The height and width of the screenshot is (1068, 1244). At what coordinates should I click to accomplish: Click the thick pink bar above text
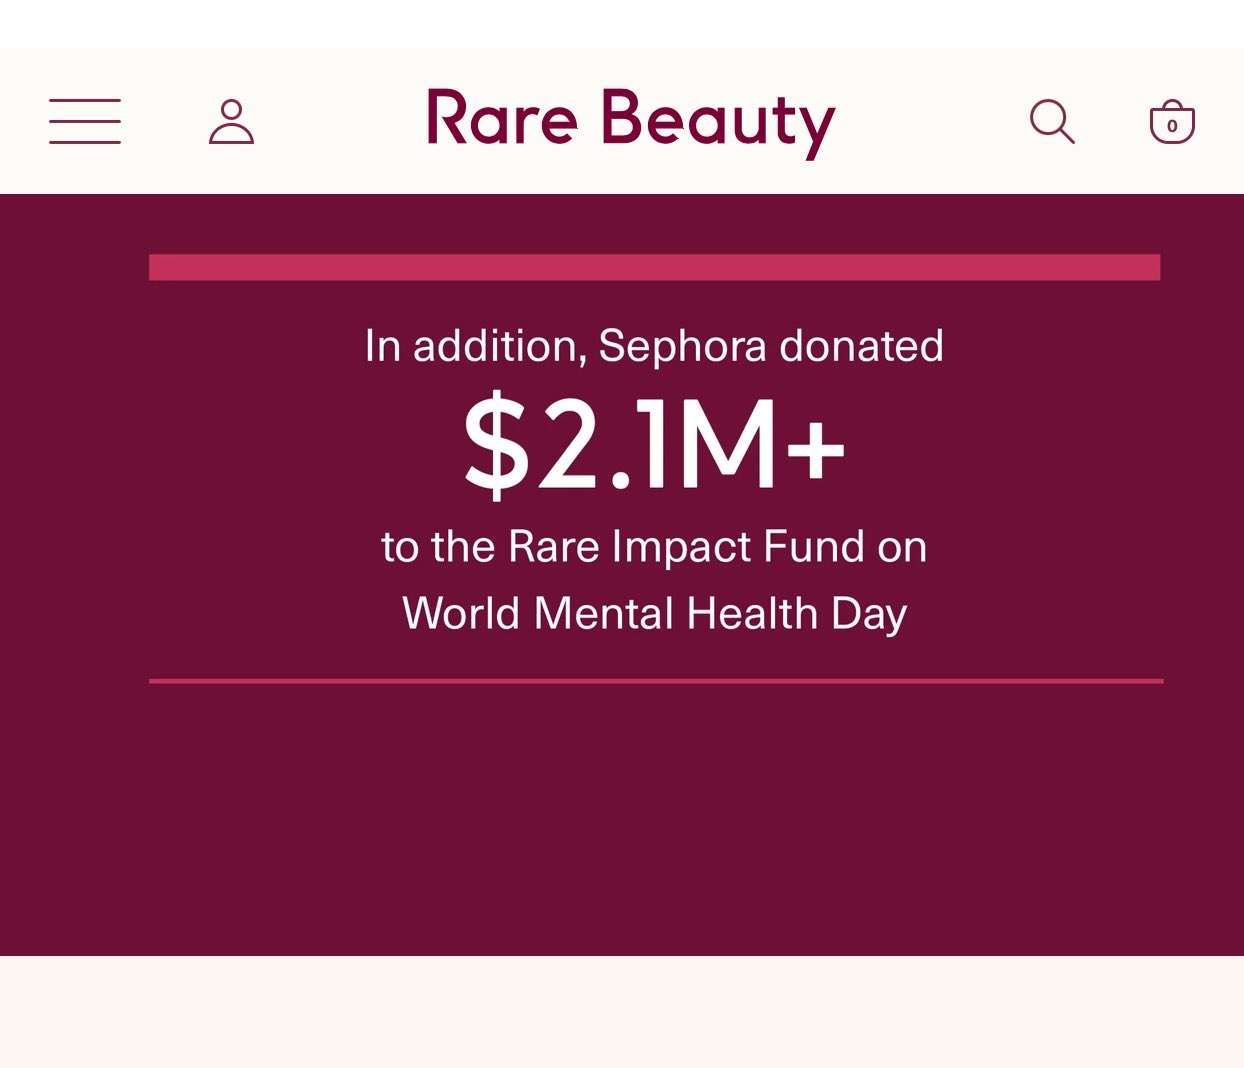[654, 267]
